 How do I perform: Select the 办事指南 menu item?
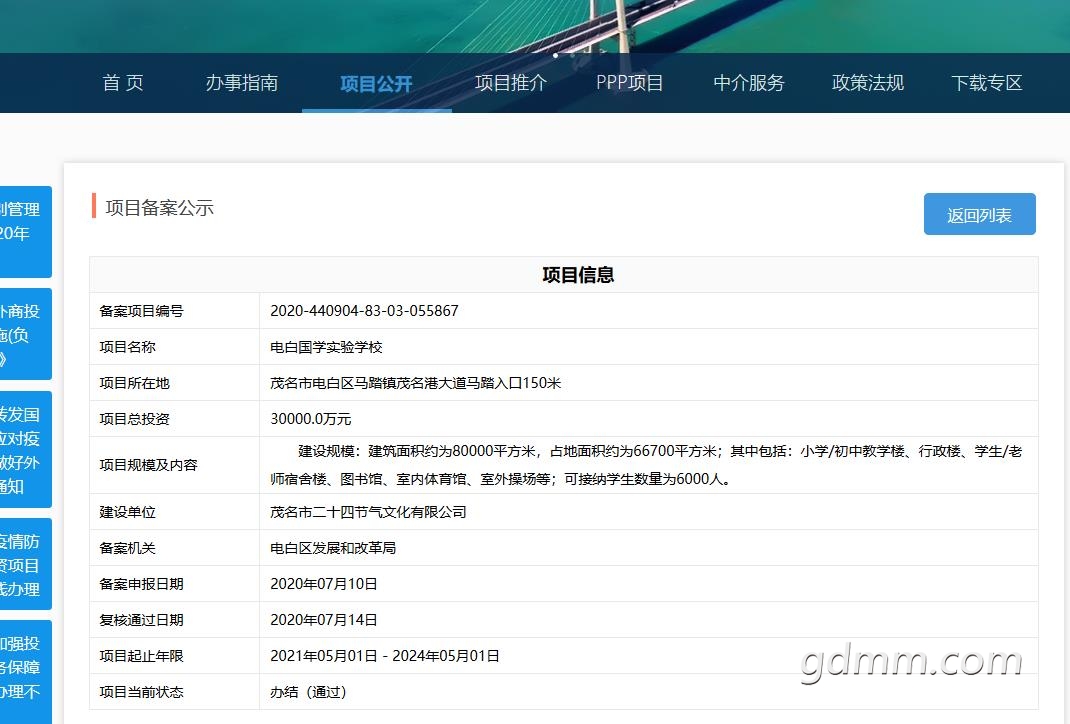242,83
